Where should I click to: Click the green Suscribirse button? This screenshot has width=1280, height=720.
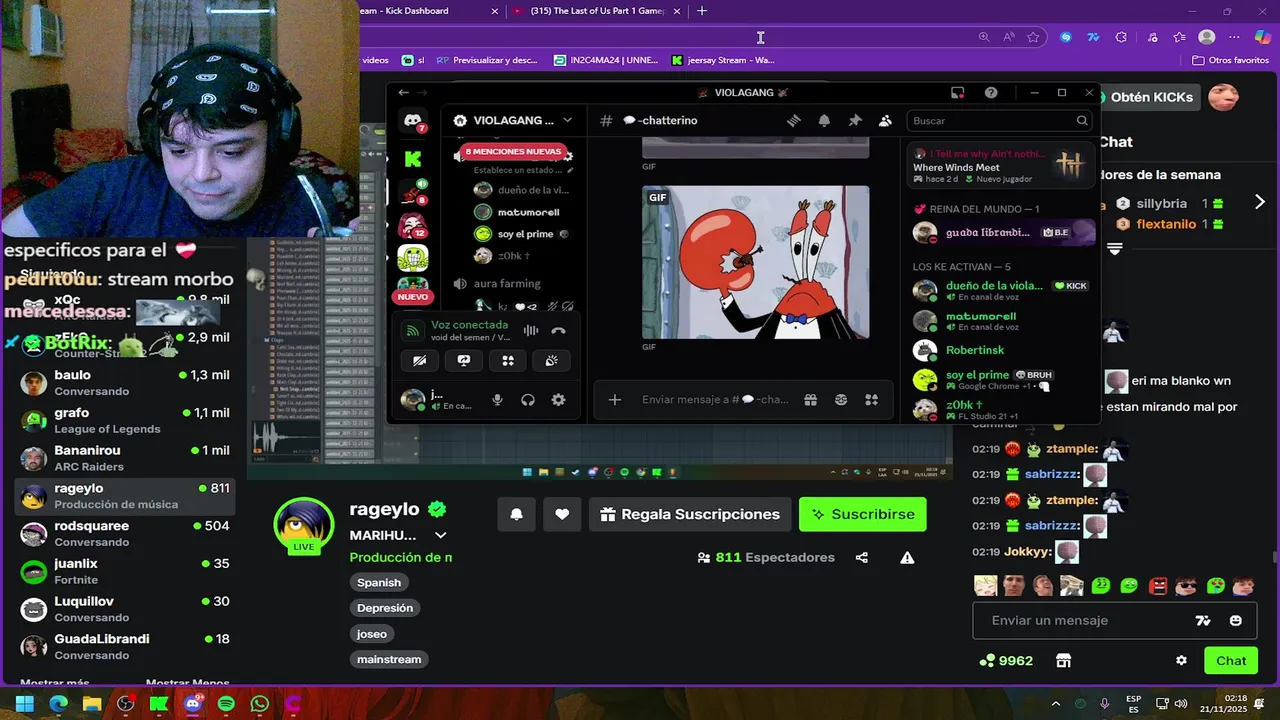pos(863,514)
